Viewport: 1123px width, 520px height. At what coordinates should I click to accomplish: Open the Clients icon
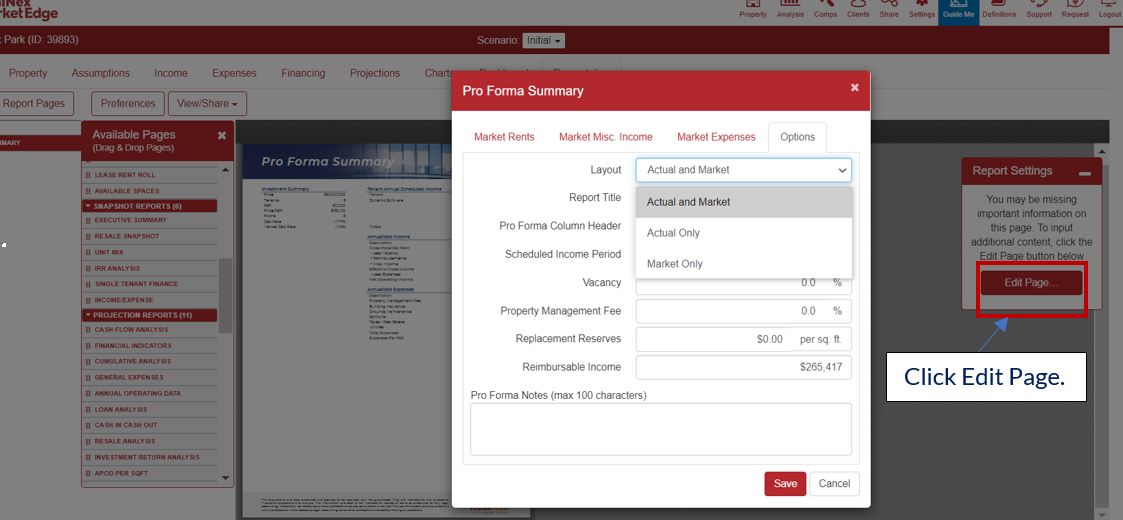858,9
